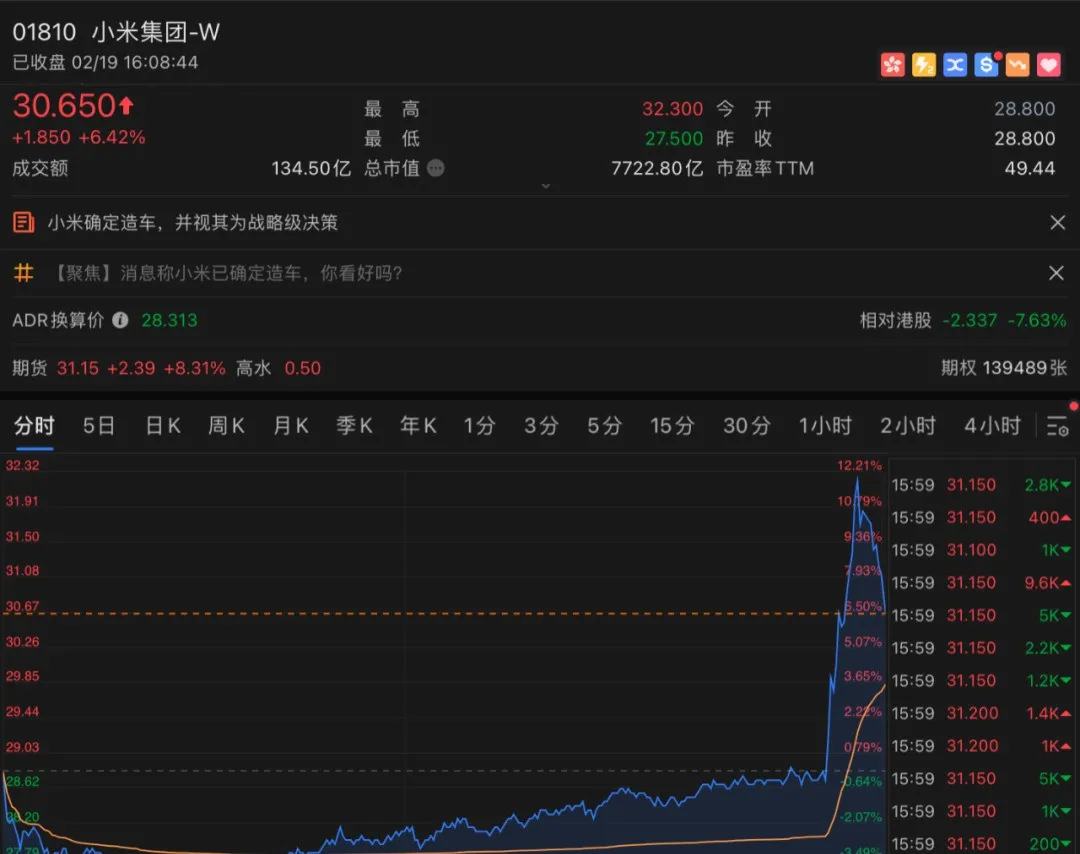
Task: Tap the orange downward trend icon
Action: click(1017, 65)
